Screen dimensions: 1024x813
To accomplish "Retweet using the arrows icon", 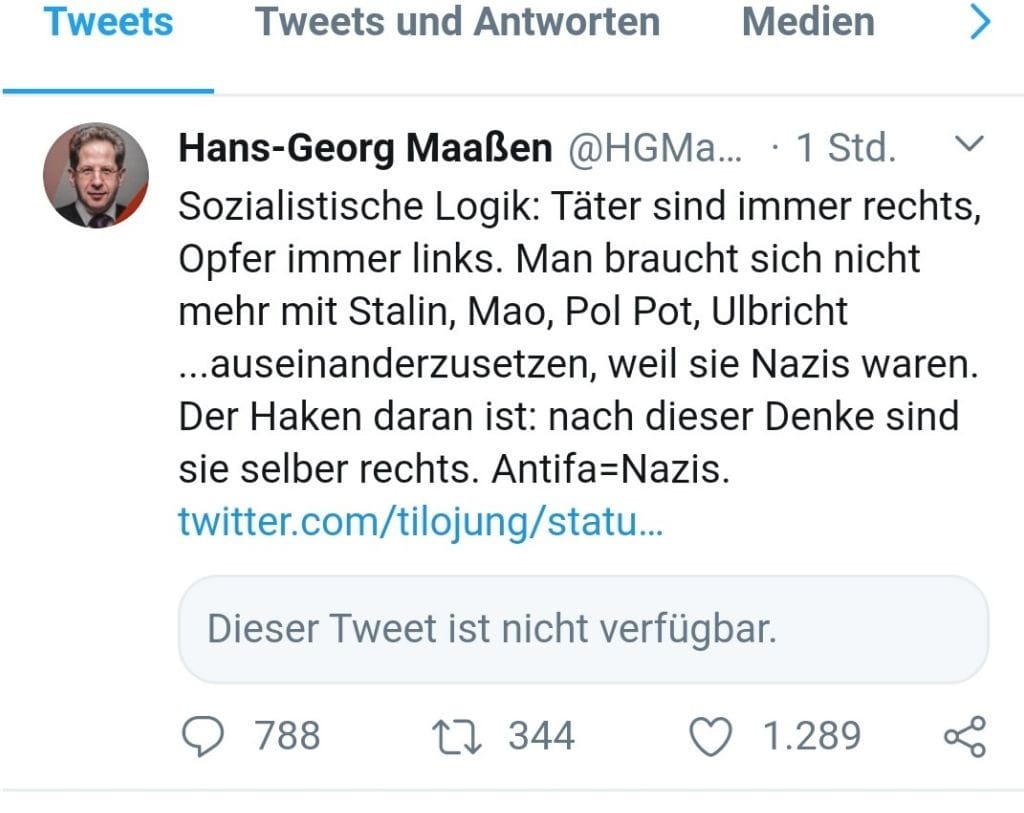I will tap(456, 737).
